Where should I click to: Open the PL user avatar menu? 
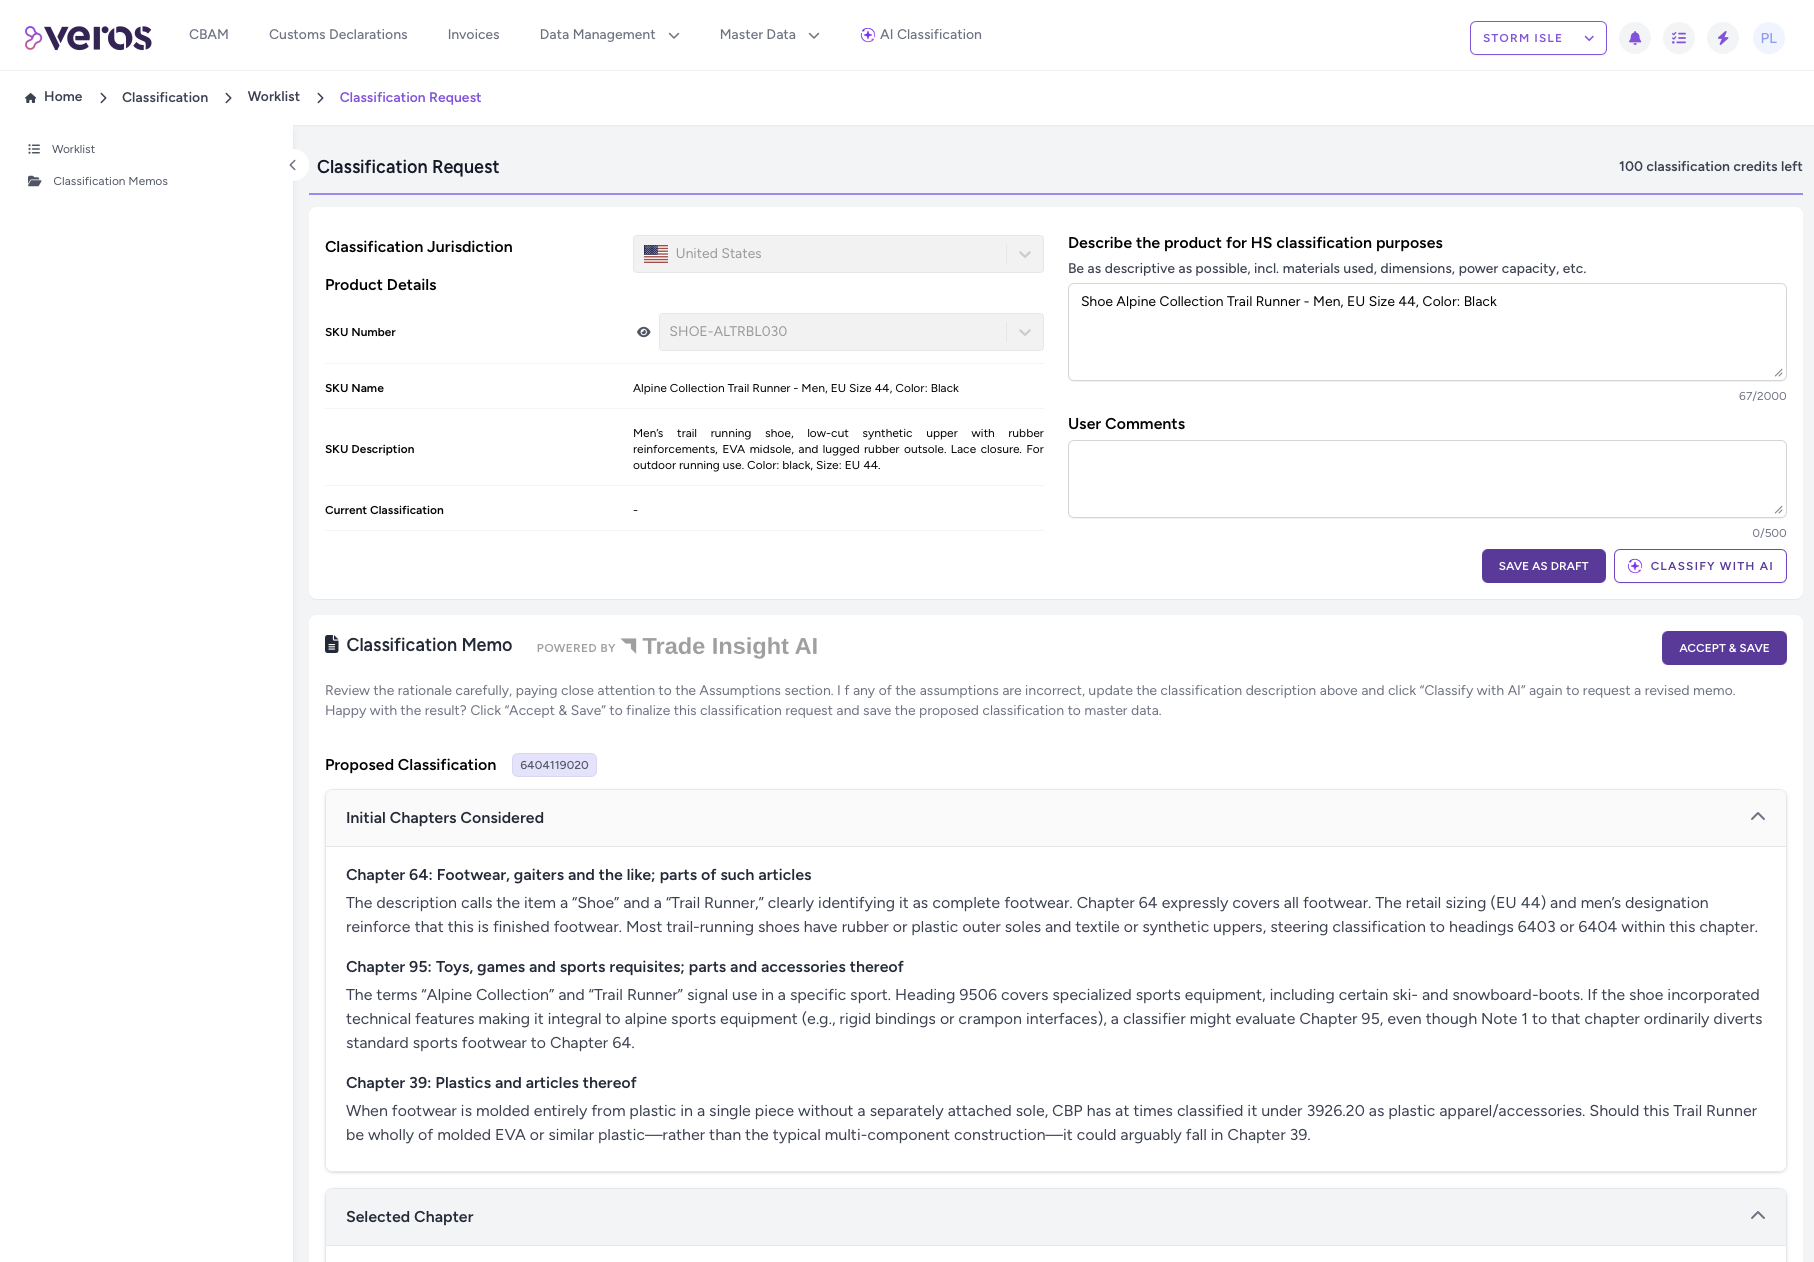[1768, 38]
